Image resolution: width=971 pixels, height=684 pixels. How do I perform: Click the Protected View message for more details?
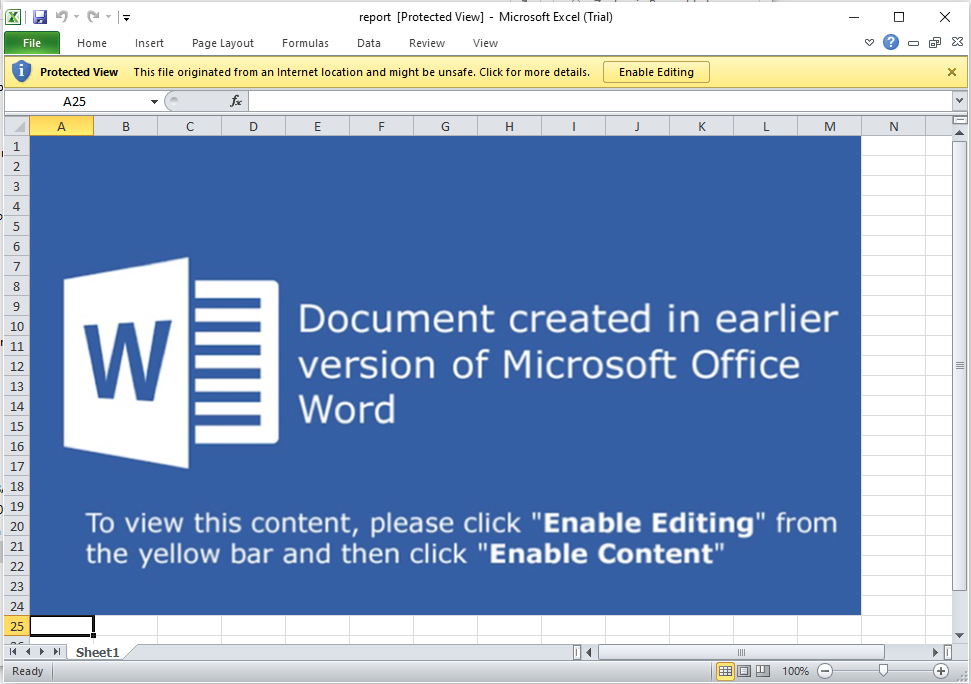coord(362,72)
